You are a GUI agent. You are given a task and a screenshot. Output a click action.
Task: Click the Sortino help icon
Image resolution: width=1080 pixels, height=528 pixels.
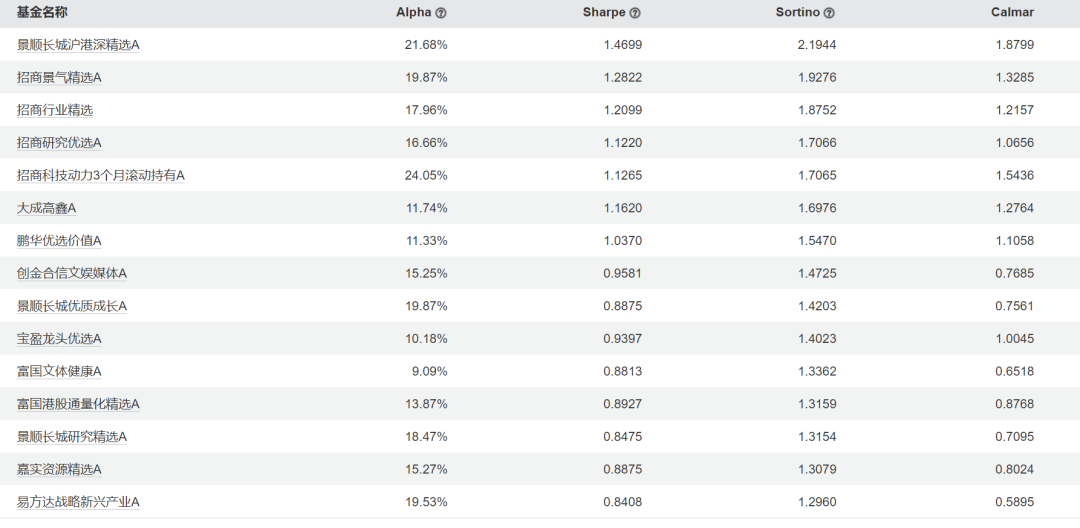[x=829, y=13]
